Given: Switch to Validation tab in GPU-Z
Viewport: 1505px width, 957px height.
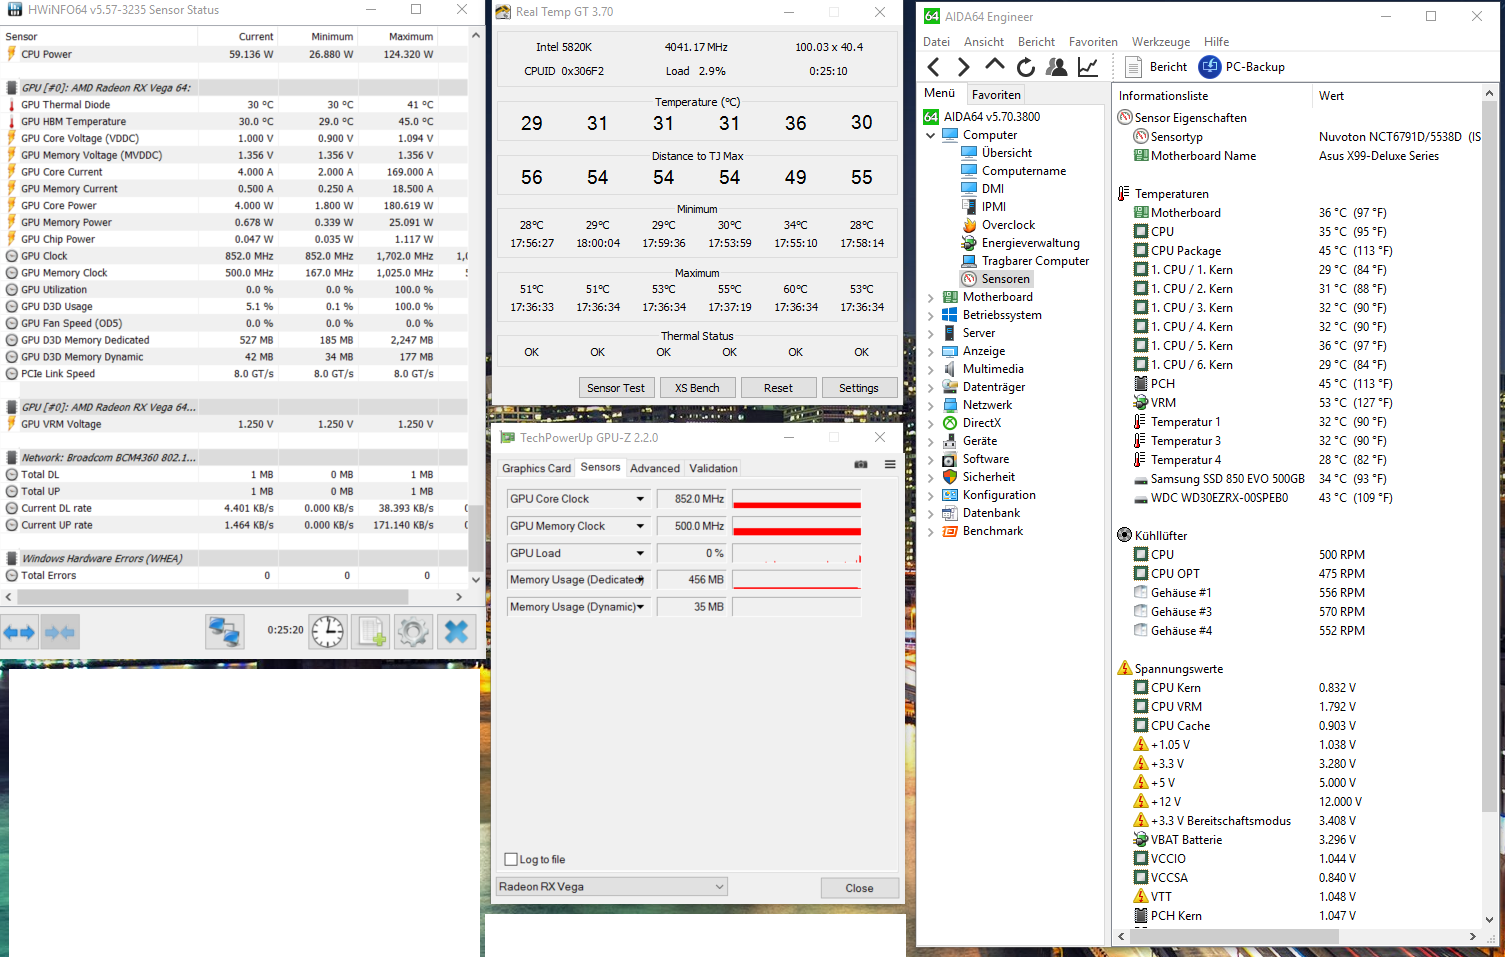Looking at the screenshot, I should point(713,468).
